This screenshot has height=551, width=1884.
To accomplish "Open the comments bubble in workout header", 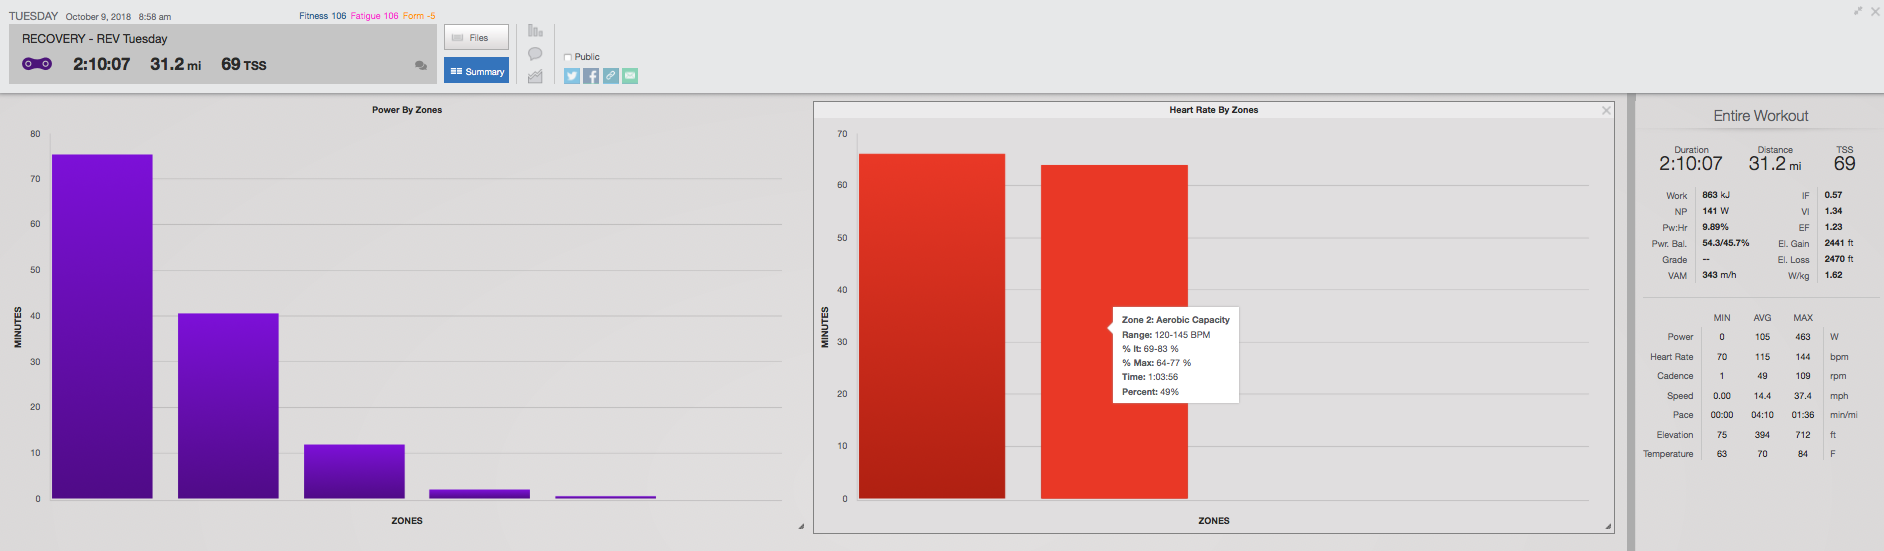I will click(421, 66).
